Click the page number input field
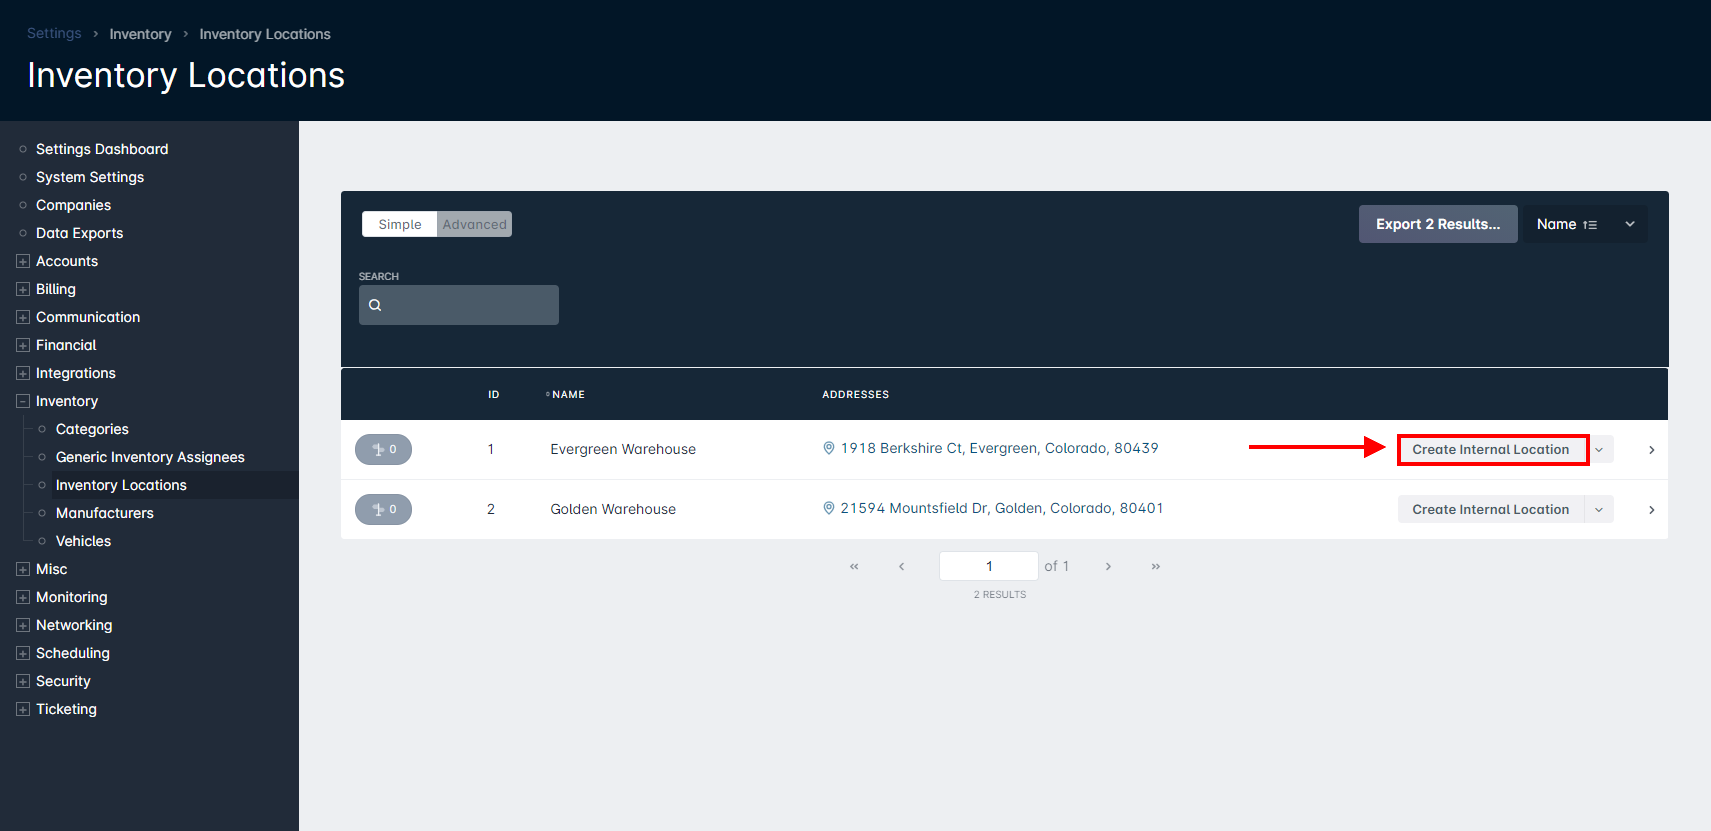Image resolution: width=1711 pixels, height=831 pixels. point(989,566)
